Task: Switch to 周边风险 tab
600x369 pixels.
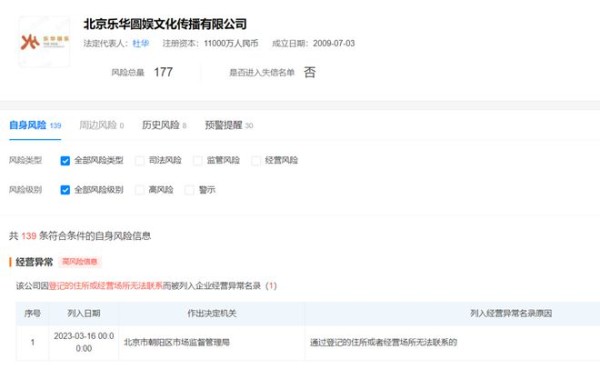Action: (101, 125)
